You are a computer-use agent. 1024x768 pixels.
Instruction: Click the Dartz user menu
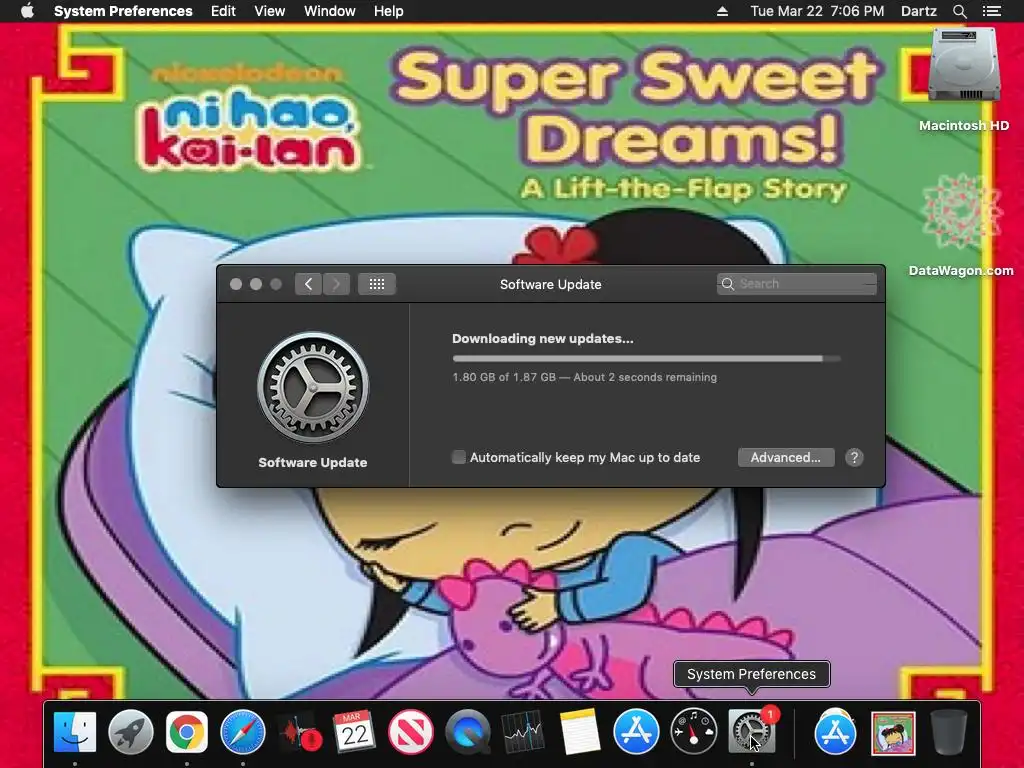click(919, 11)
